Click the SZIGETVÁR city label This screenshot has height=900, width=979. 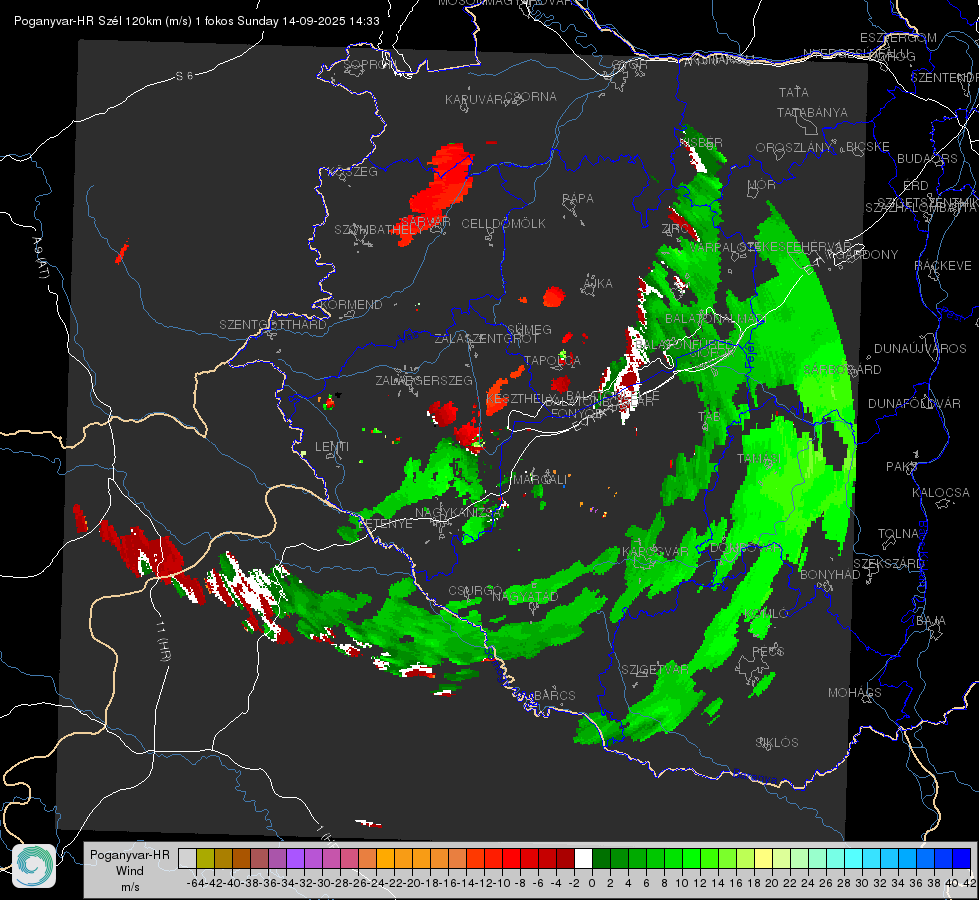point(654,670)
